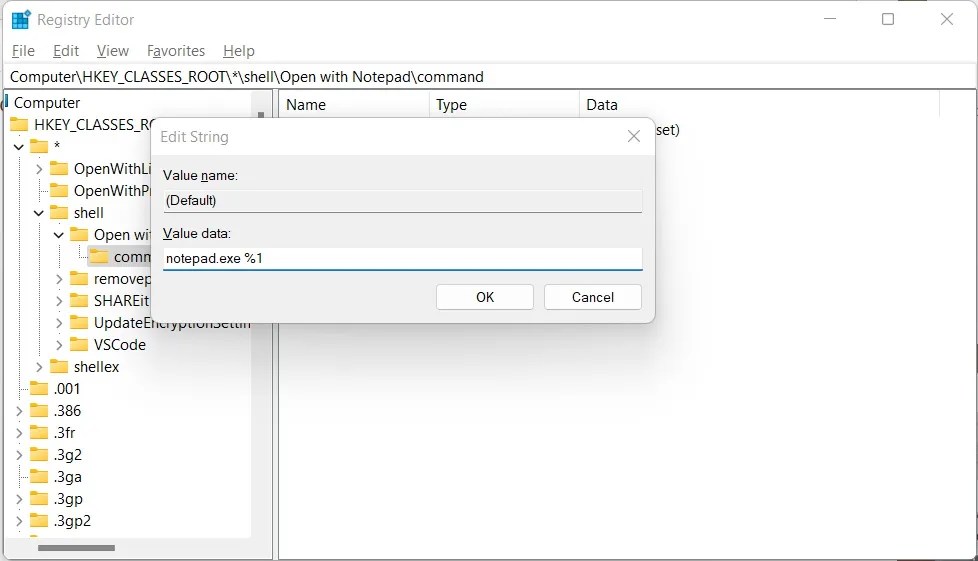
Task: Click the .3fr folder icon
Action: click(39, 432)
